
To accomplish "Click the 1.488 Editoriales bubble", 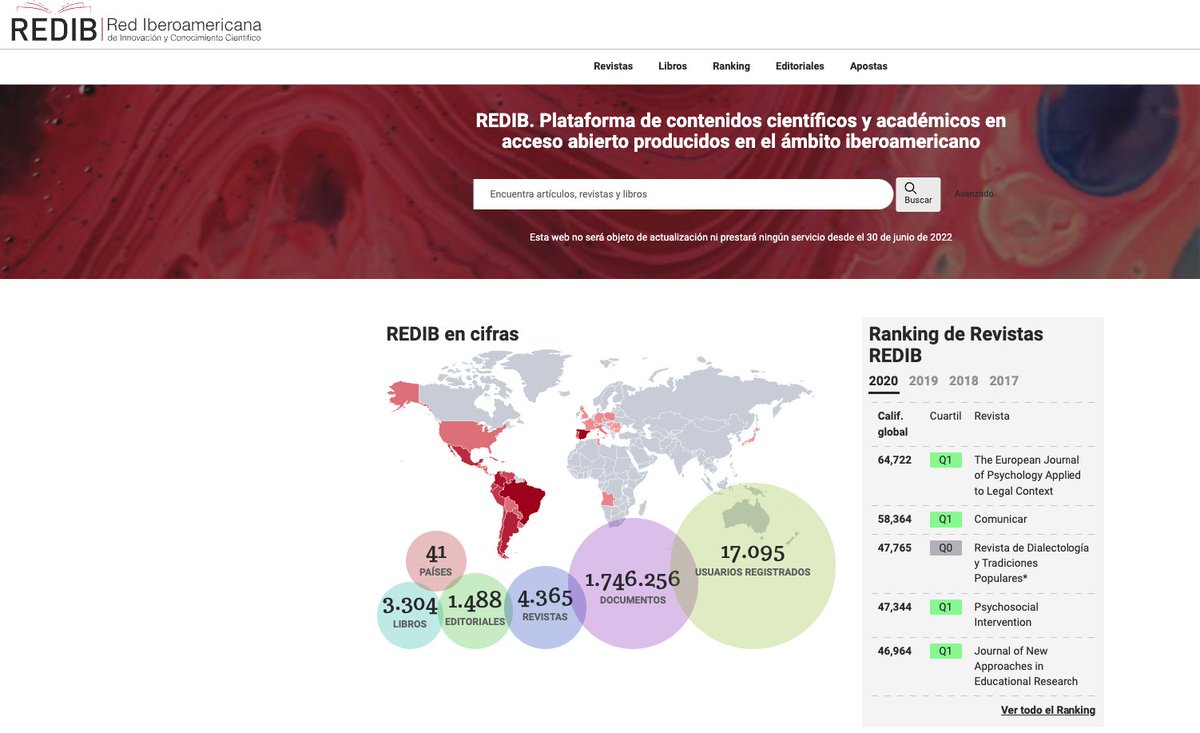I will point(476,610).
